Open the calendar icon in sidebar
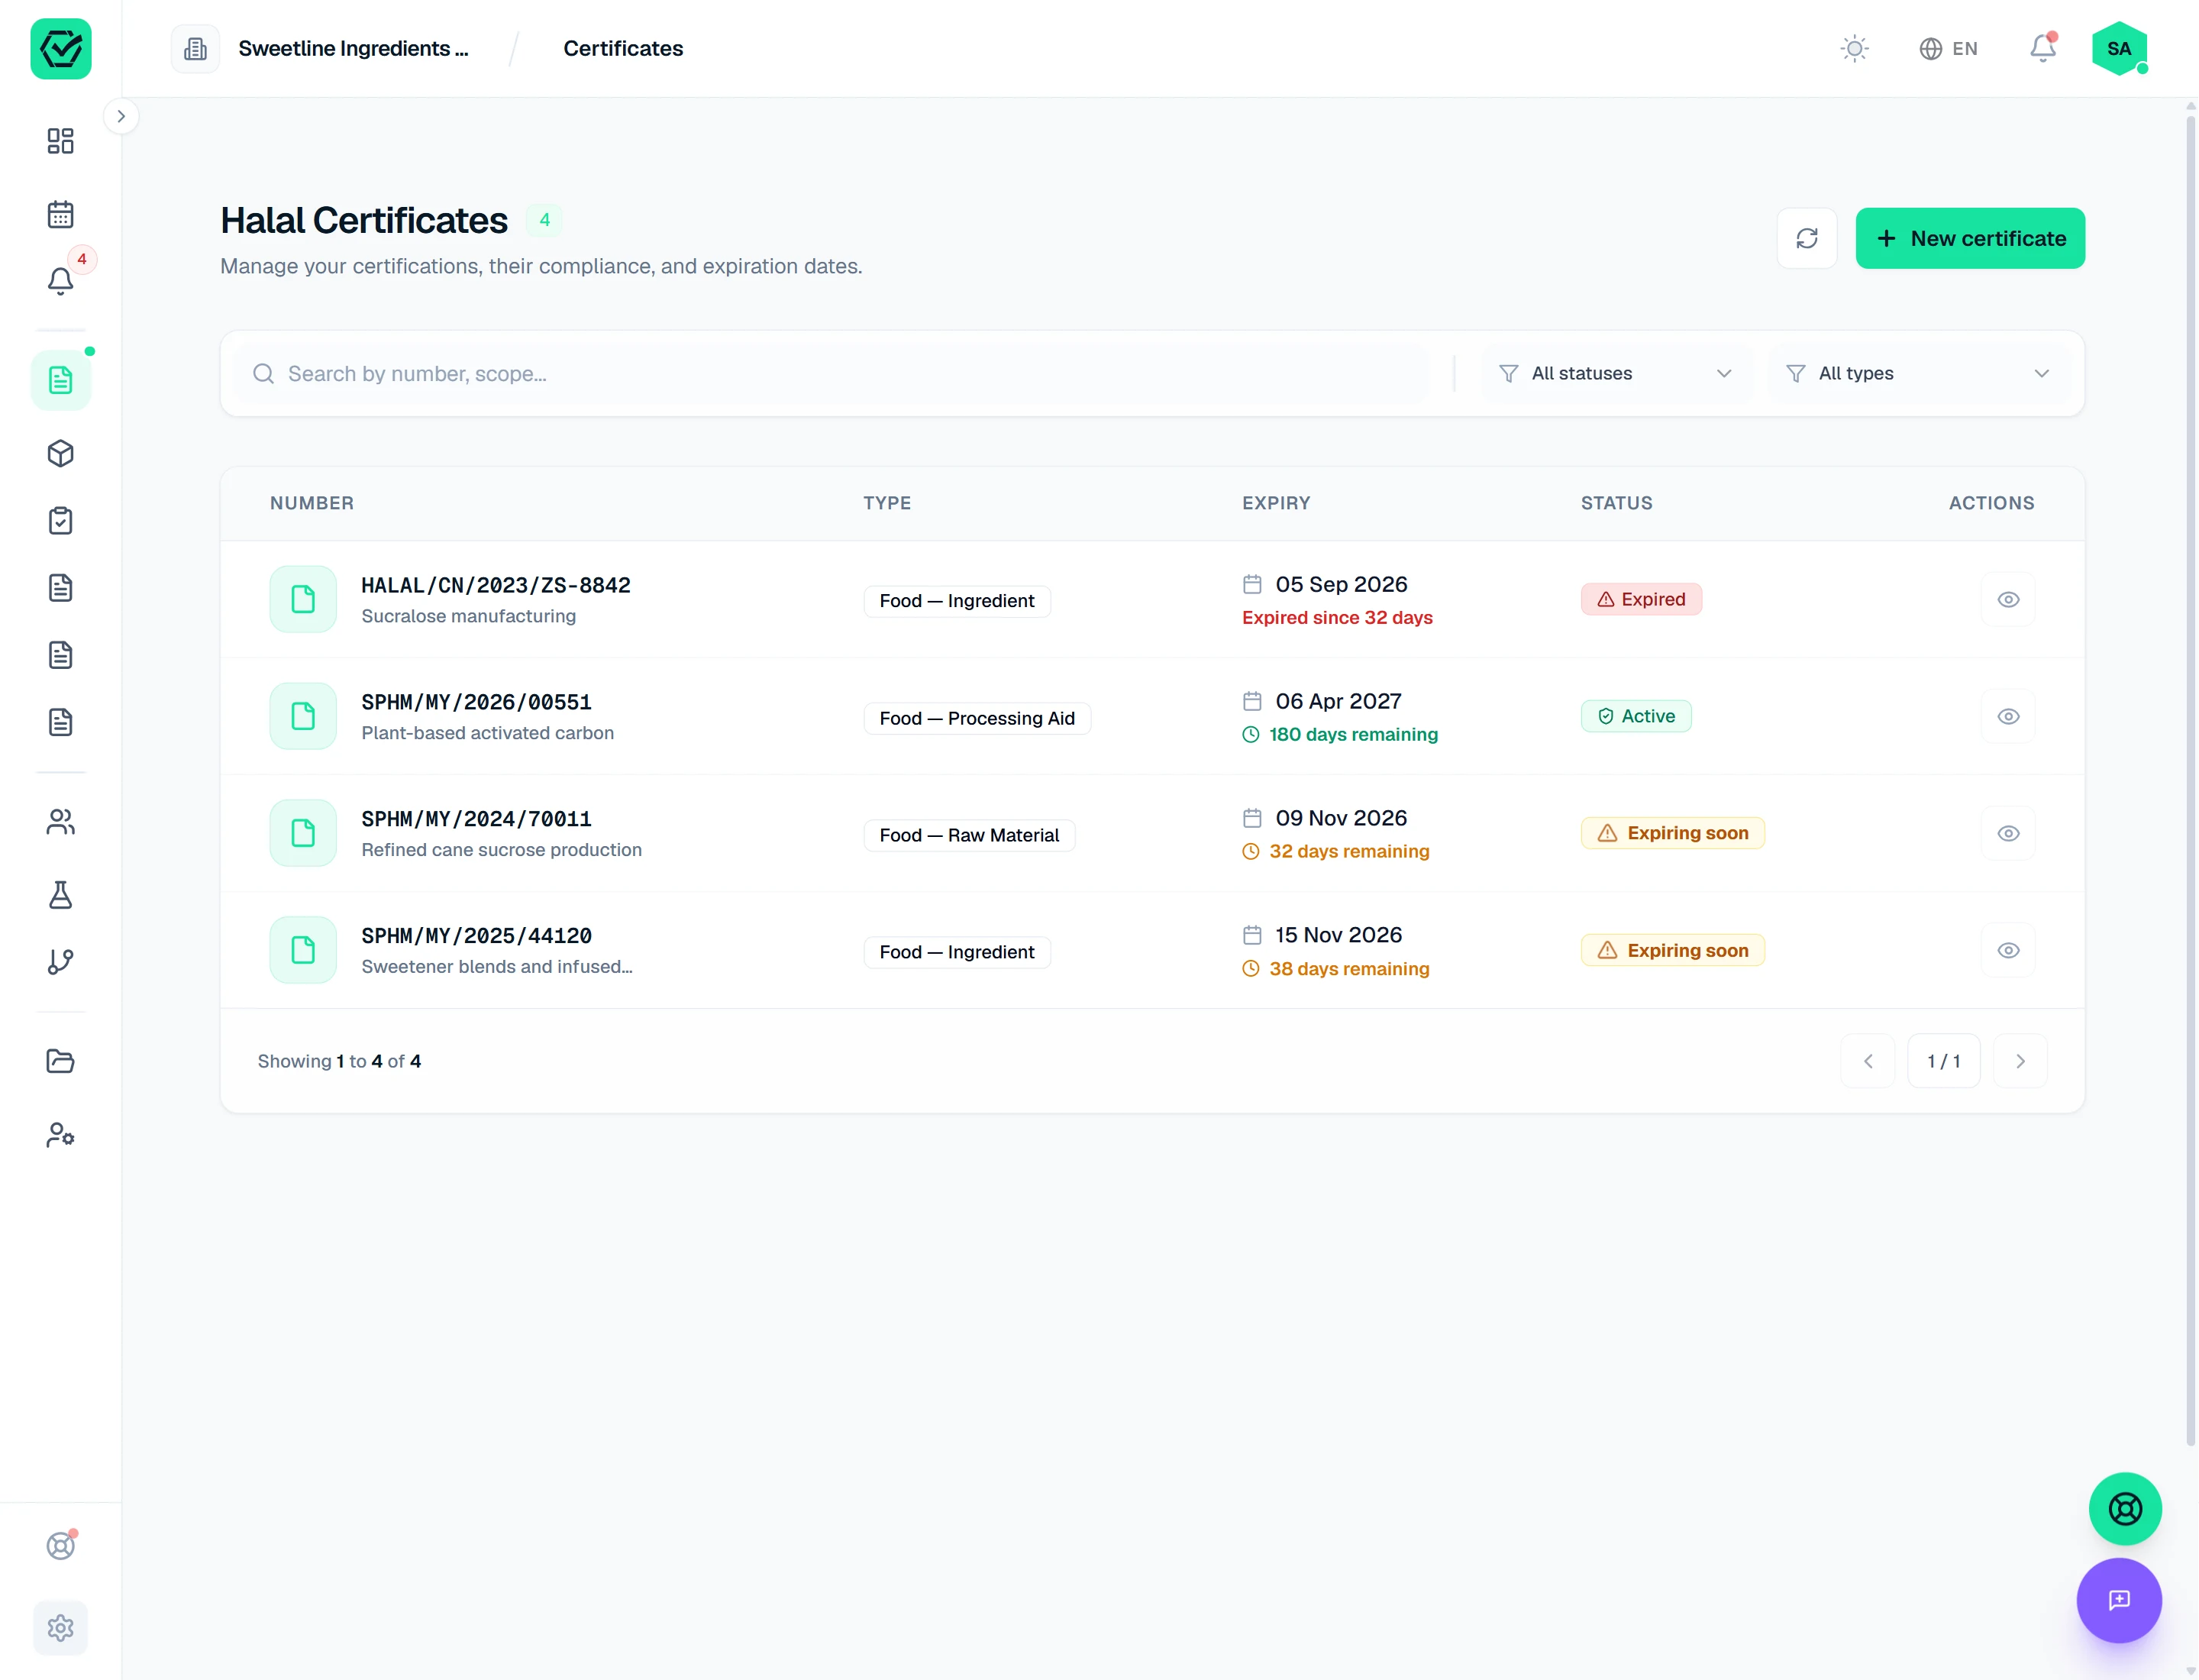The height and width of the screenshot is (1680, 2199). (60, 214)
